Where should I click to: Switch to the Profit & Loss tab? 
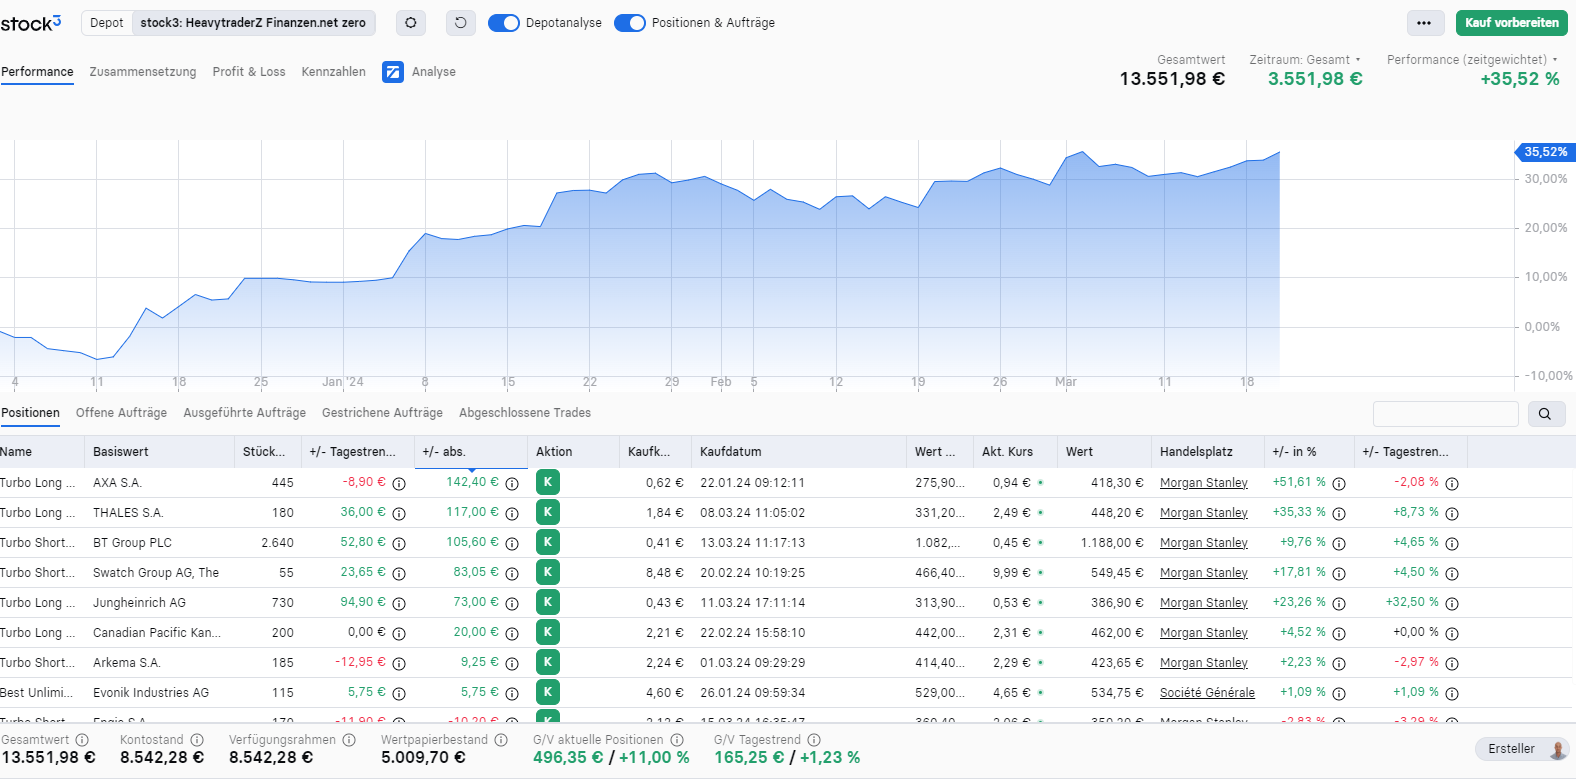(x=249, y=72)
